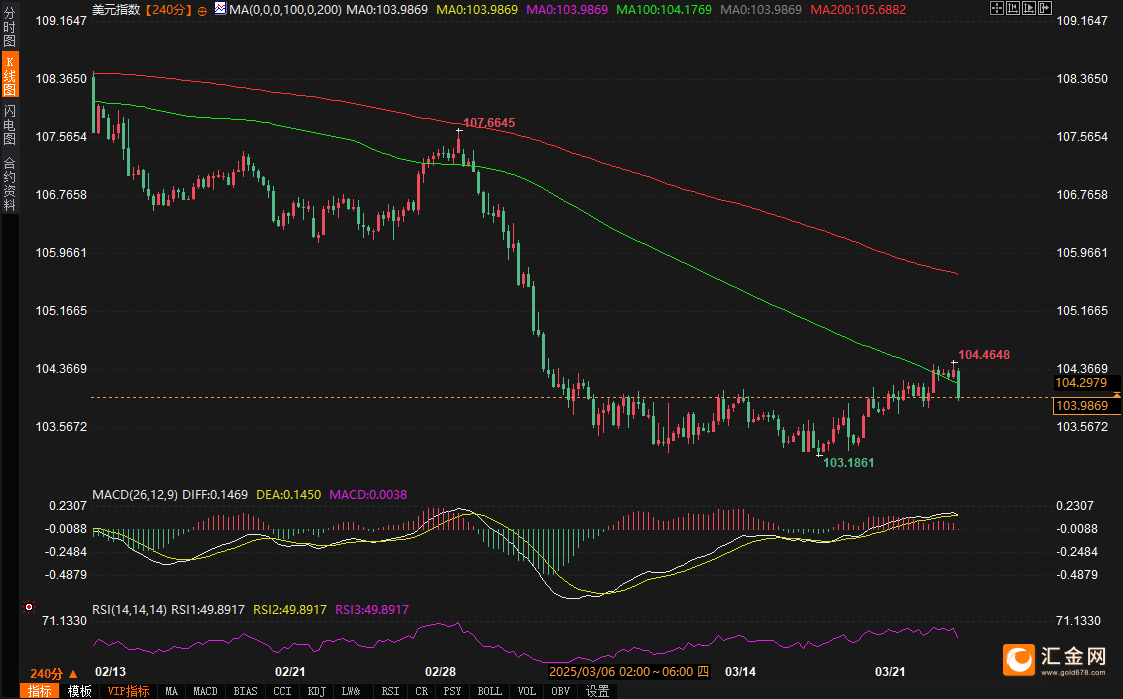The image size is (1123, 699).
Task: Select the MACD indicator button
Action: click(x=206, y=691)
